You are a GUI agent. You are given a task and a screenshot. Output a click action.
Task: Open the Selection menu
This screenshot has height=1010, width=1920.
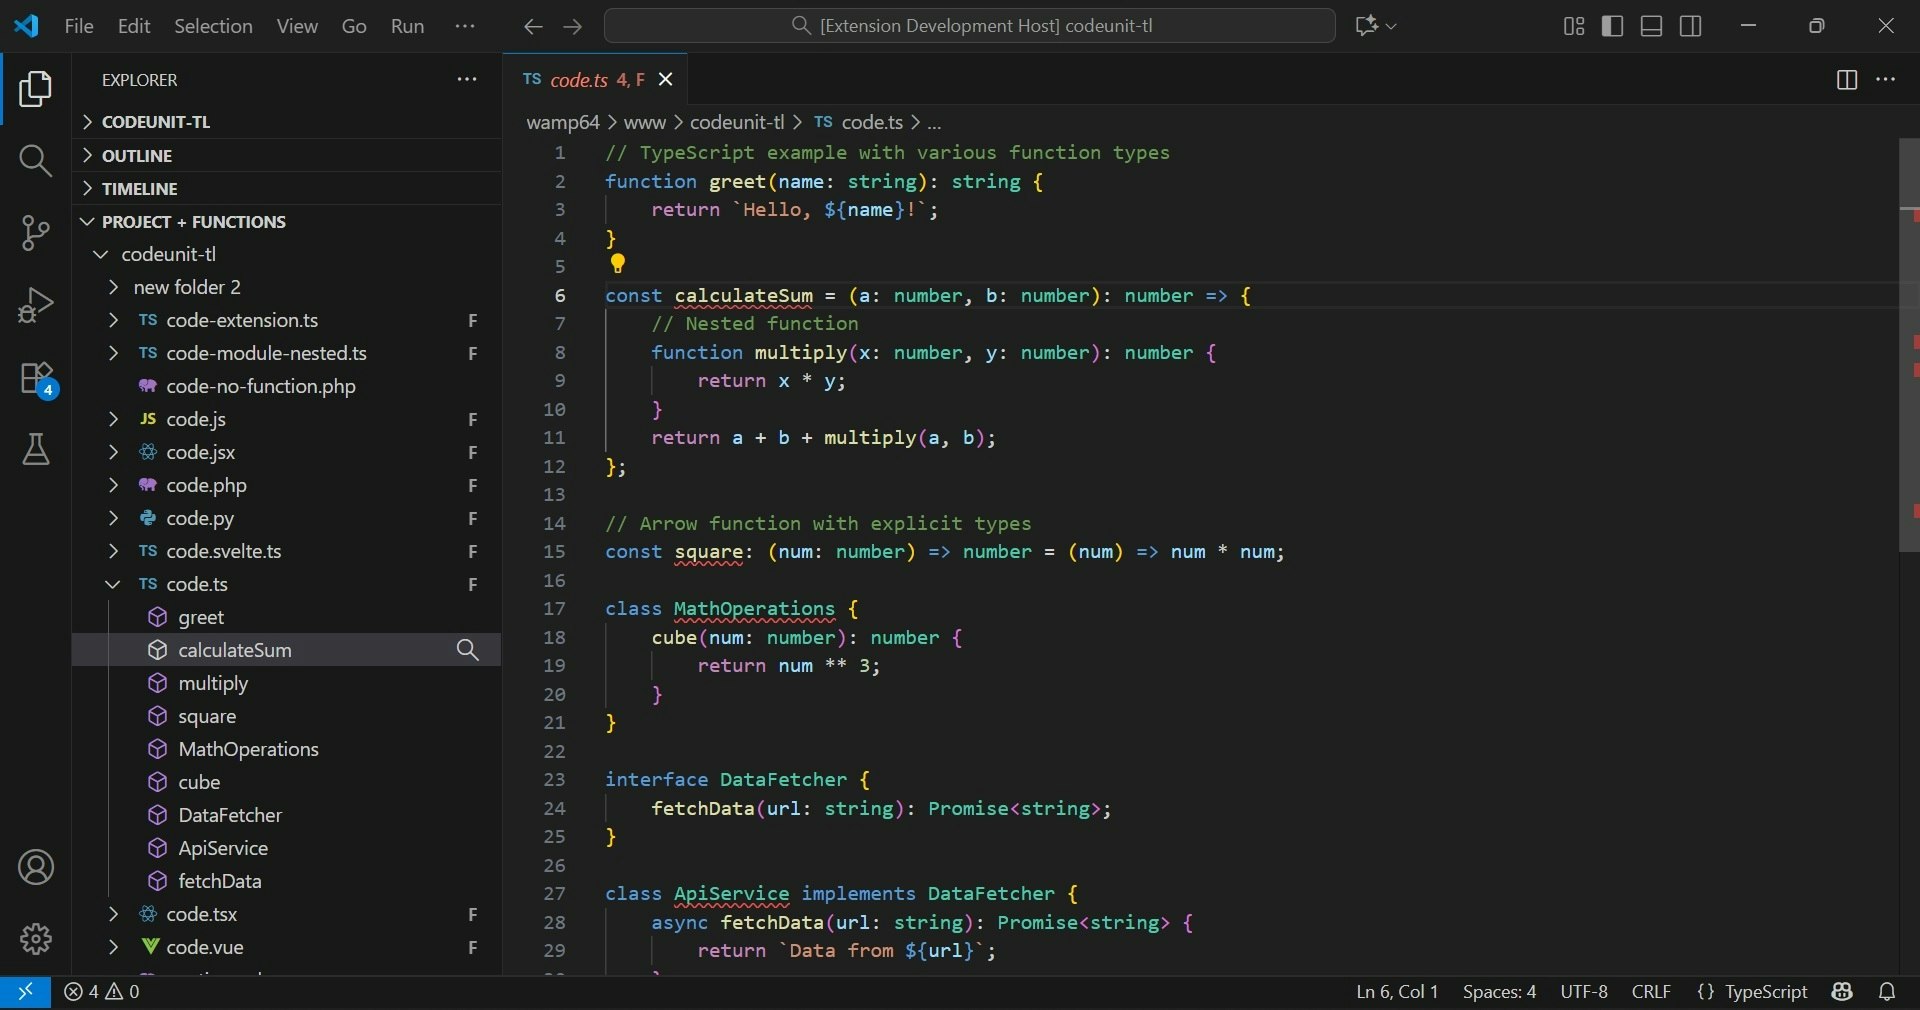(212, 26)
